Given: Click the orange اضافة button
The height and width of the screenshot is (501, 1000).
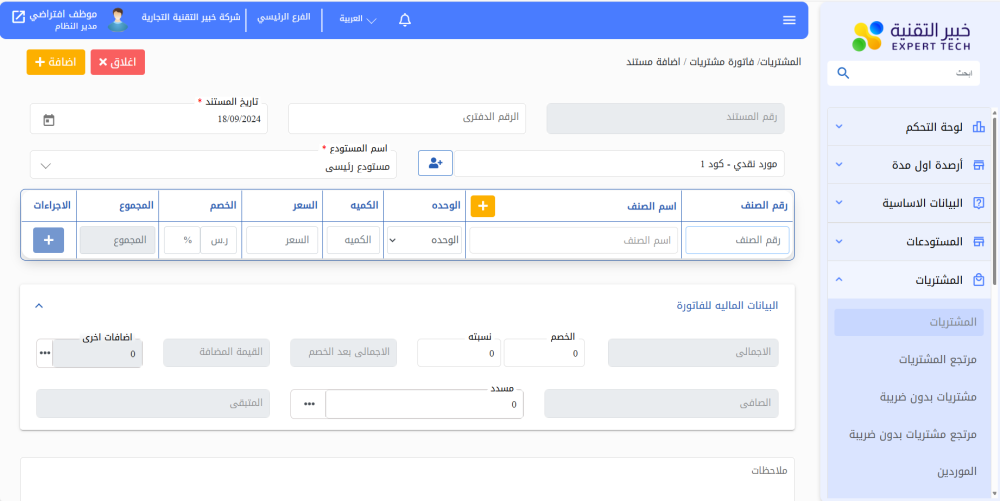Looking at the screenshot, I should click(56, 62).
